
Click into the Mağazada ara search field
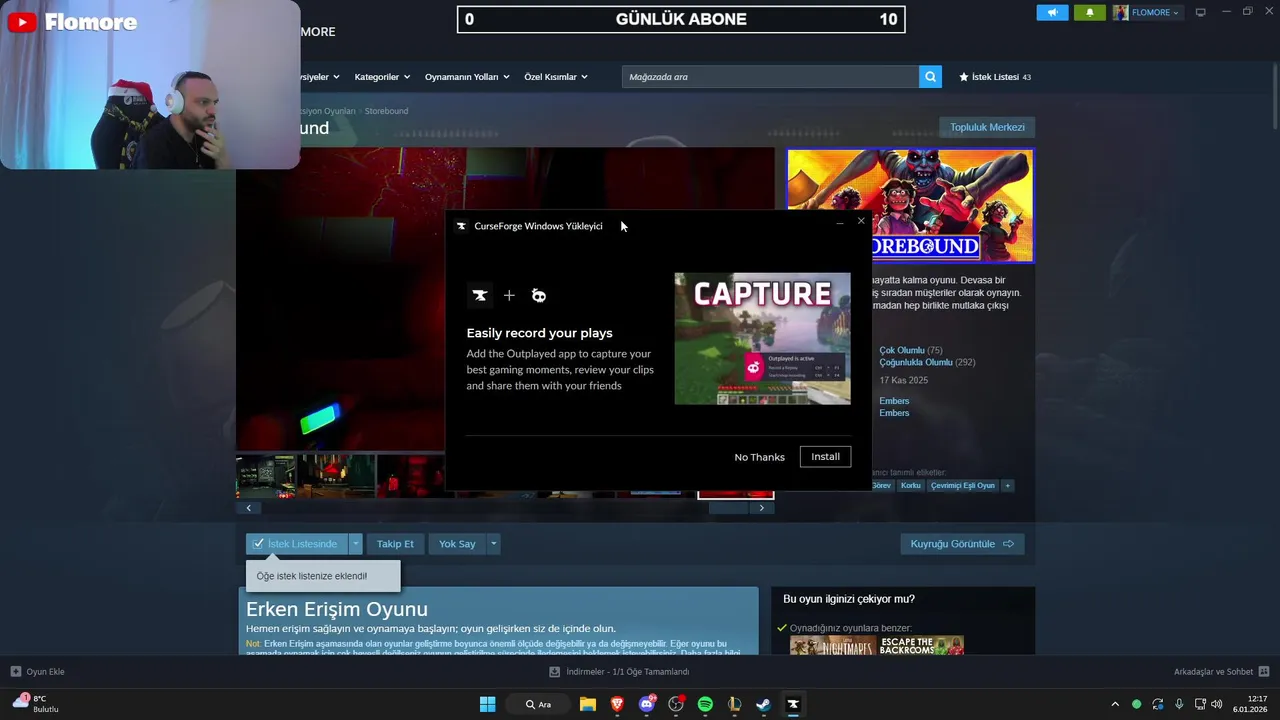[x=770, y=77]
